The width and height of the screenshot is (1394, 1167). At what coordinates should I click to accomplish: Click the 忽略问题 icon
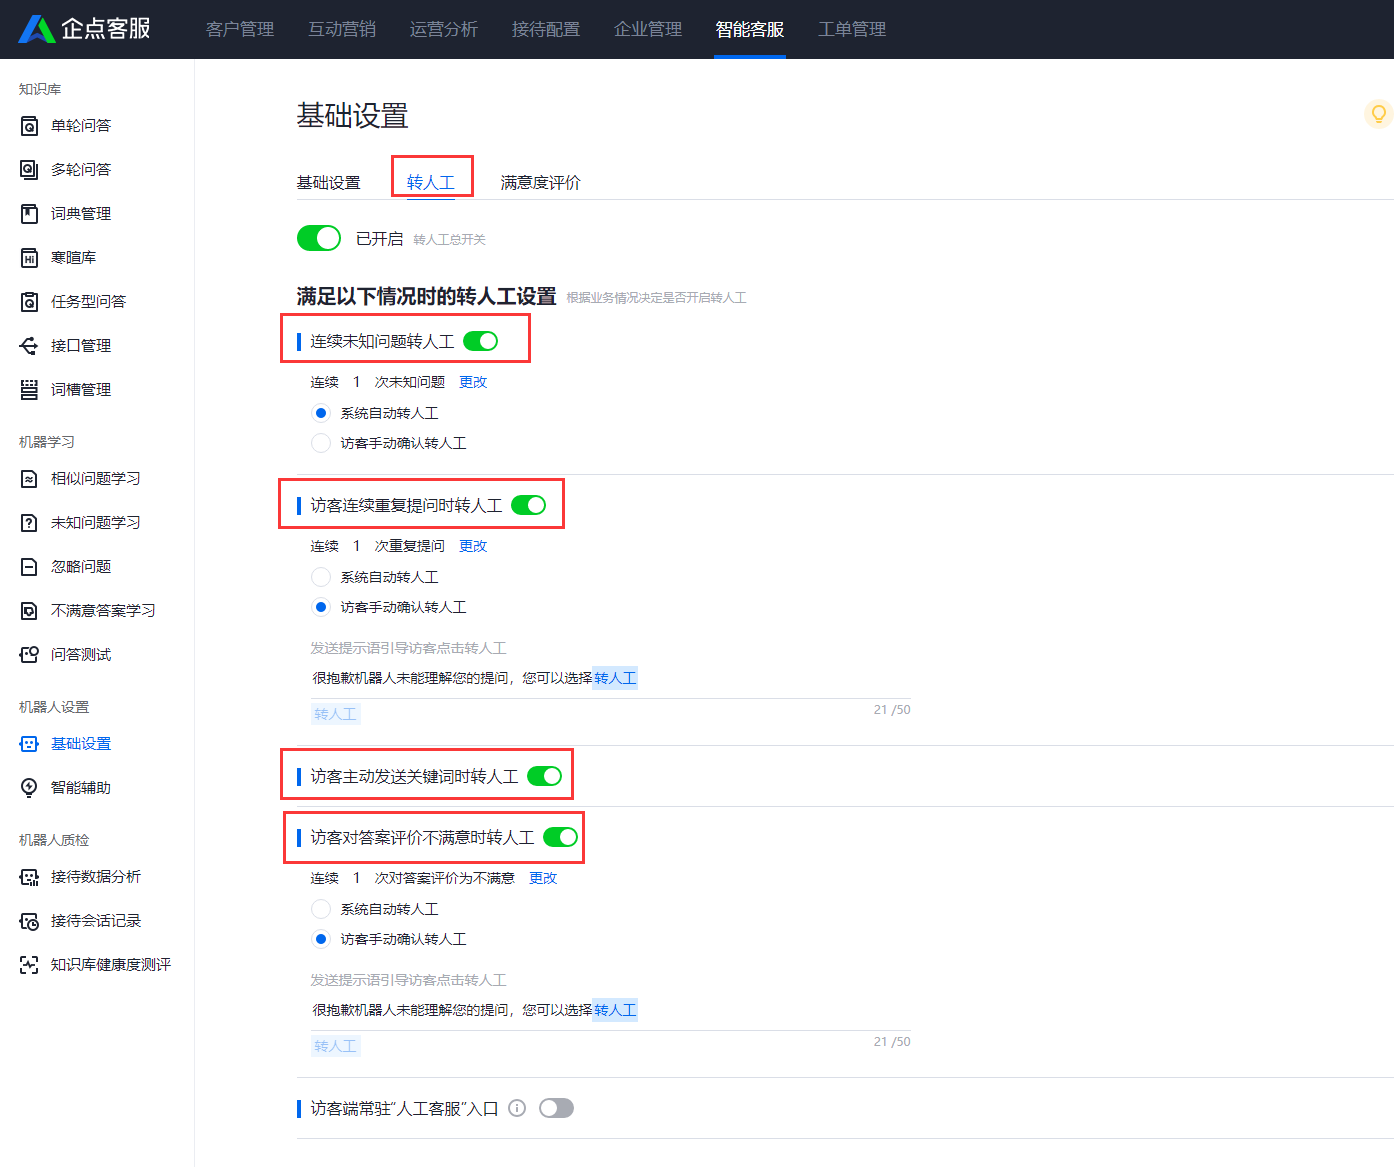pos(30,567)
